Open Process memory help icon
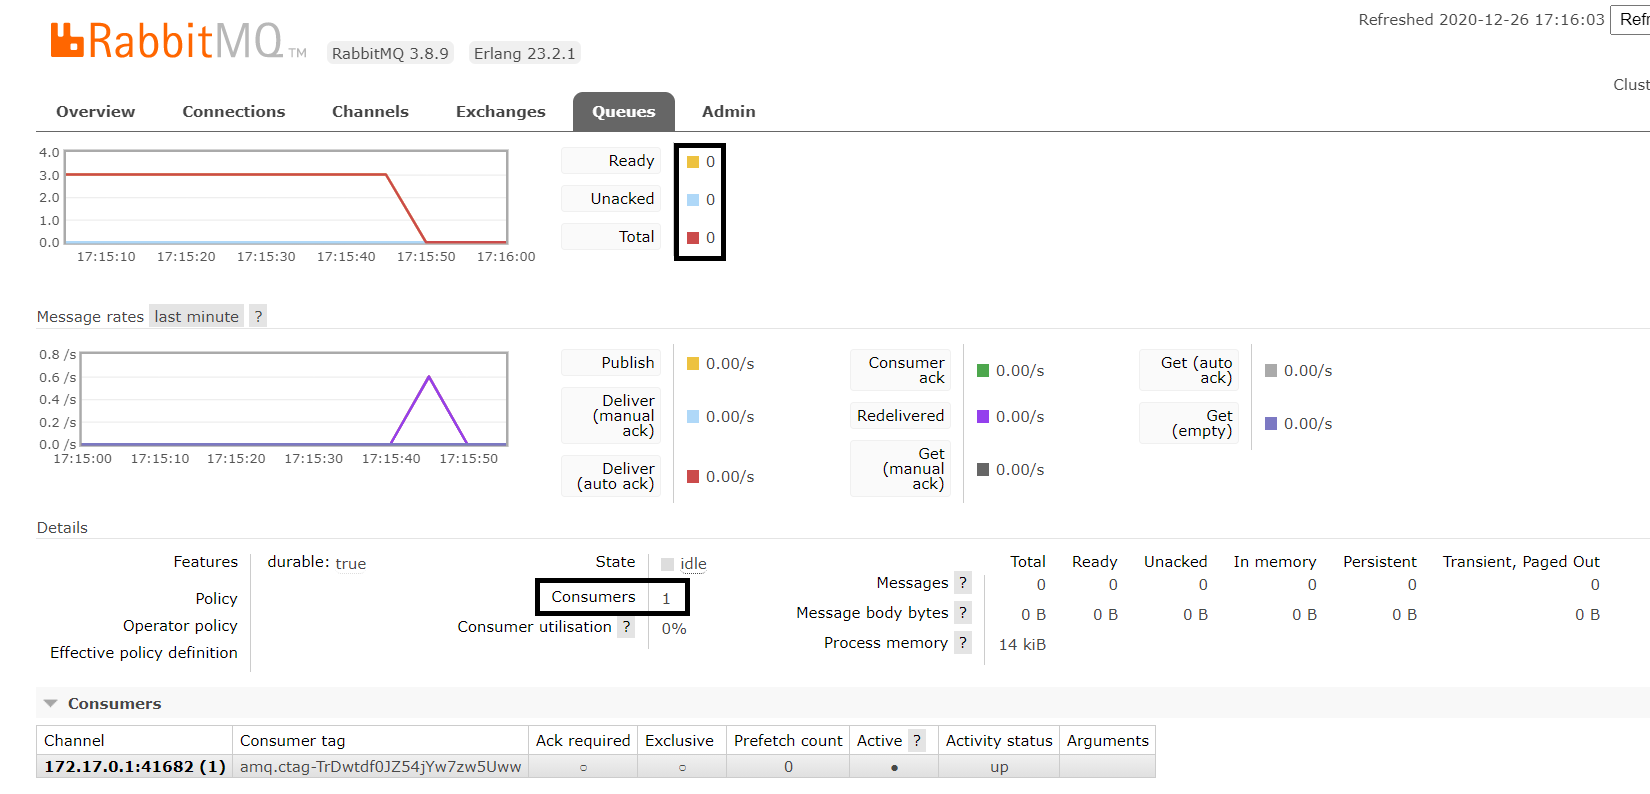The height and width of the screenshot is (794, 1650). (963, 642)
